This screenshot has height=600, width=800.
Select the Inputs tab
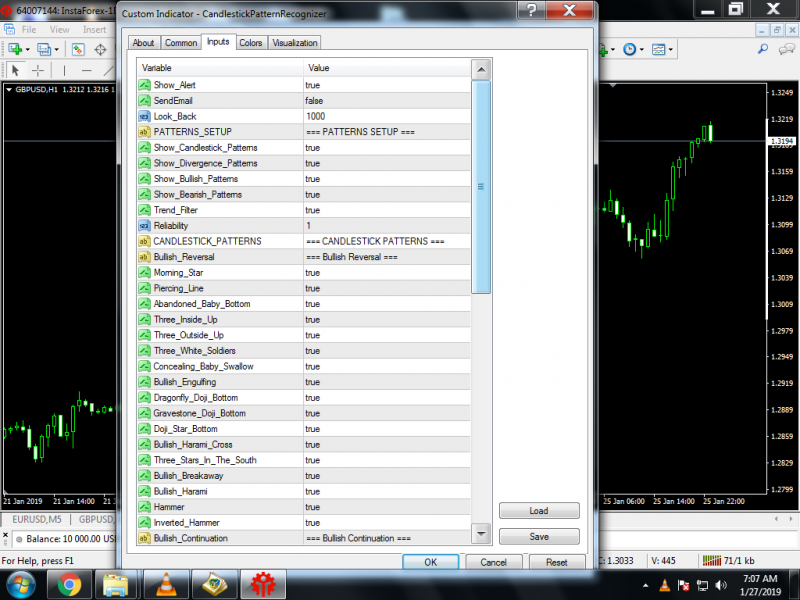tap(218, 42)
